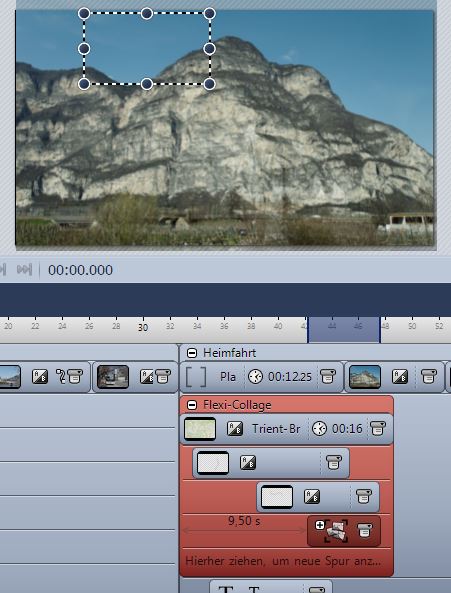Click the 30 second mark on ruler
Image resolution: width=451 pixels, height=593 pixels.
point(143,328)
